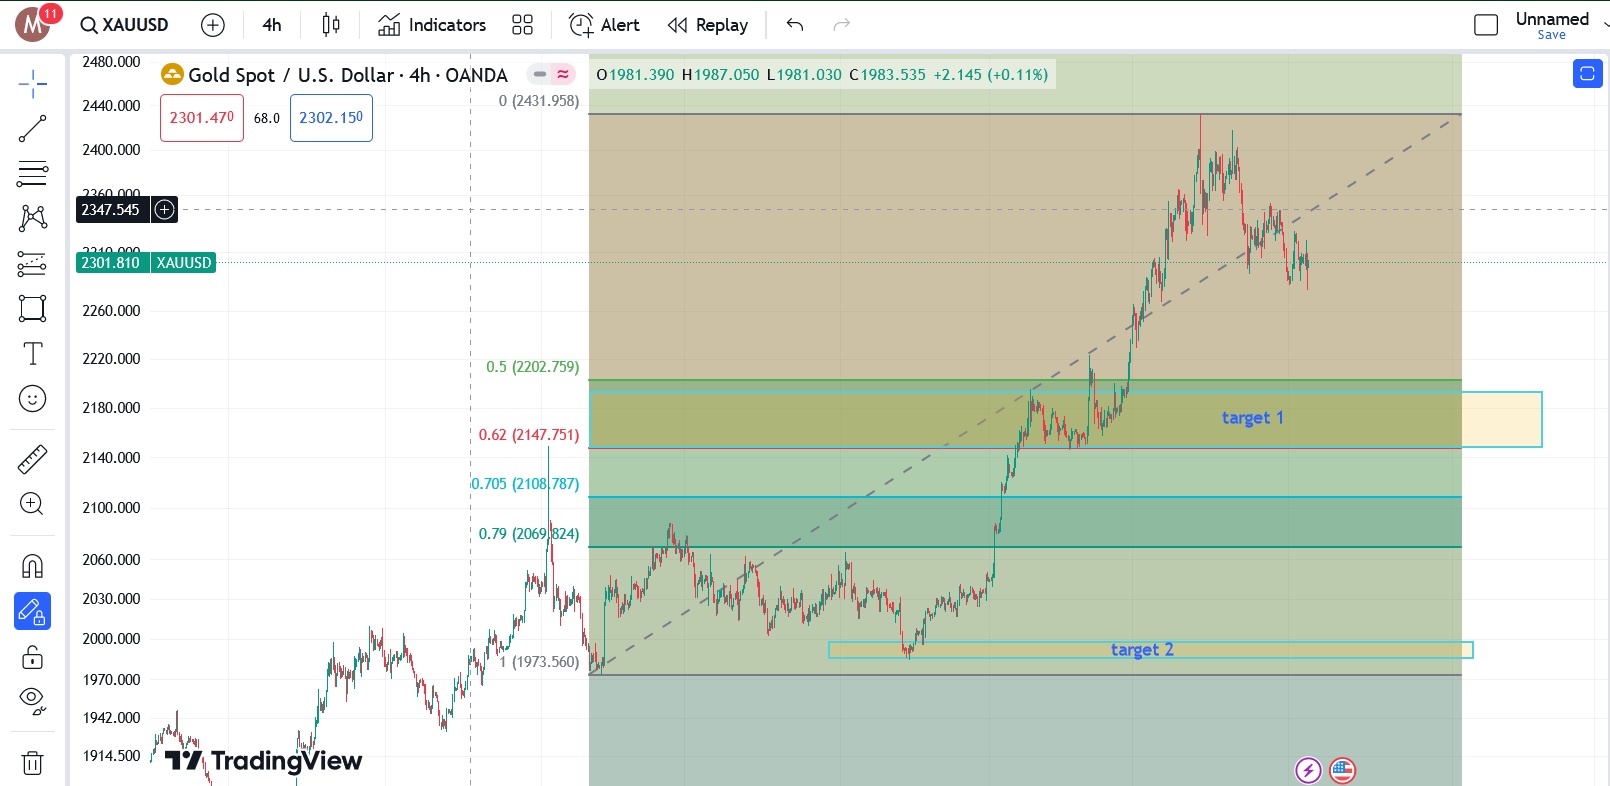
Task: Undo the last chart action
Action: [795, 25]
